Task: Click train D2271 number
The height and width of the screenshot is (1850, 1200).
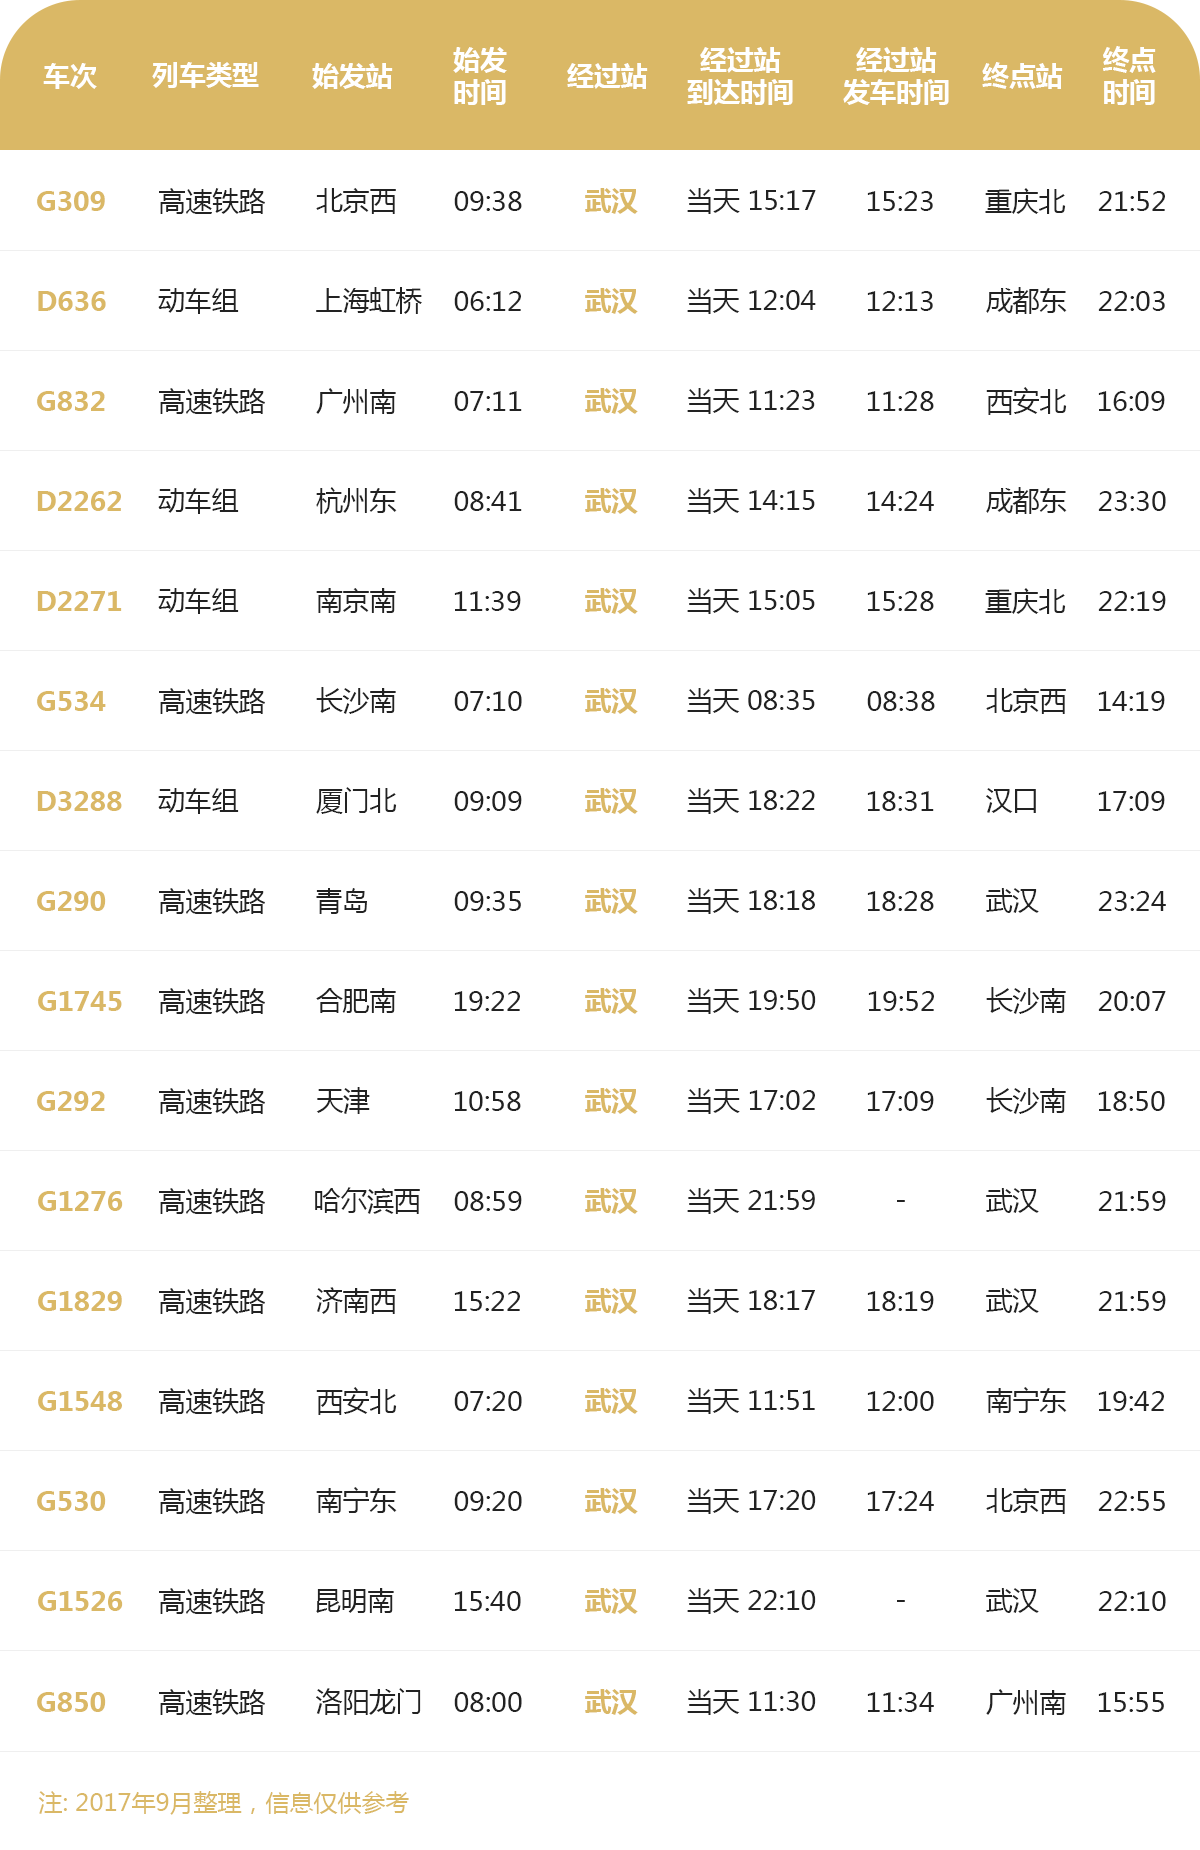Action: pyautogui.click(x=79, y=601)
